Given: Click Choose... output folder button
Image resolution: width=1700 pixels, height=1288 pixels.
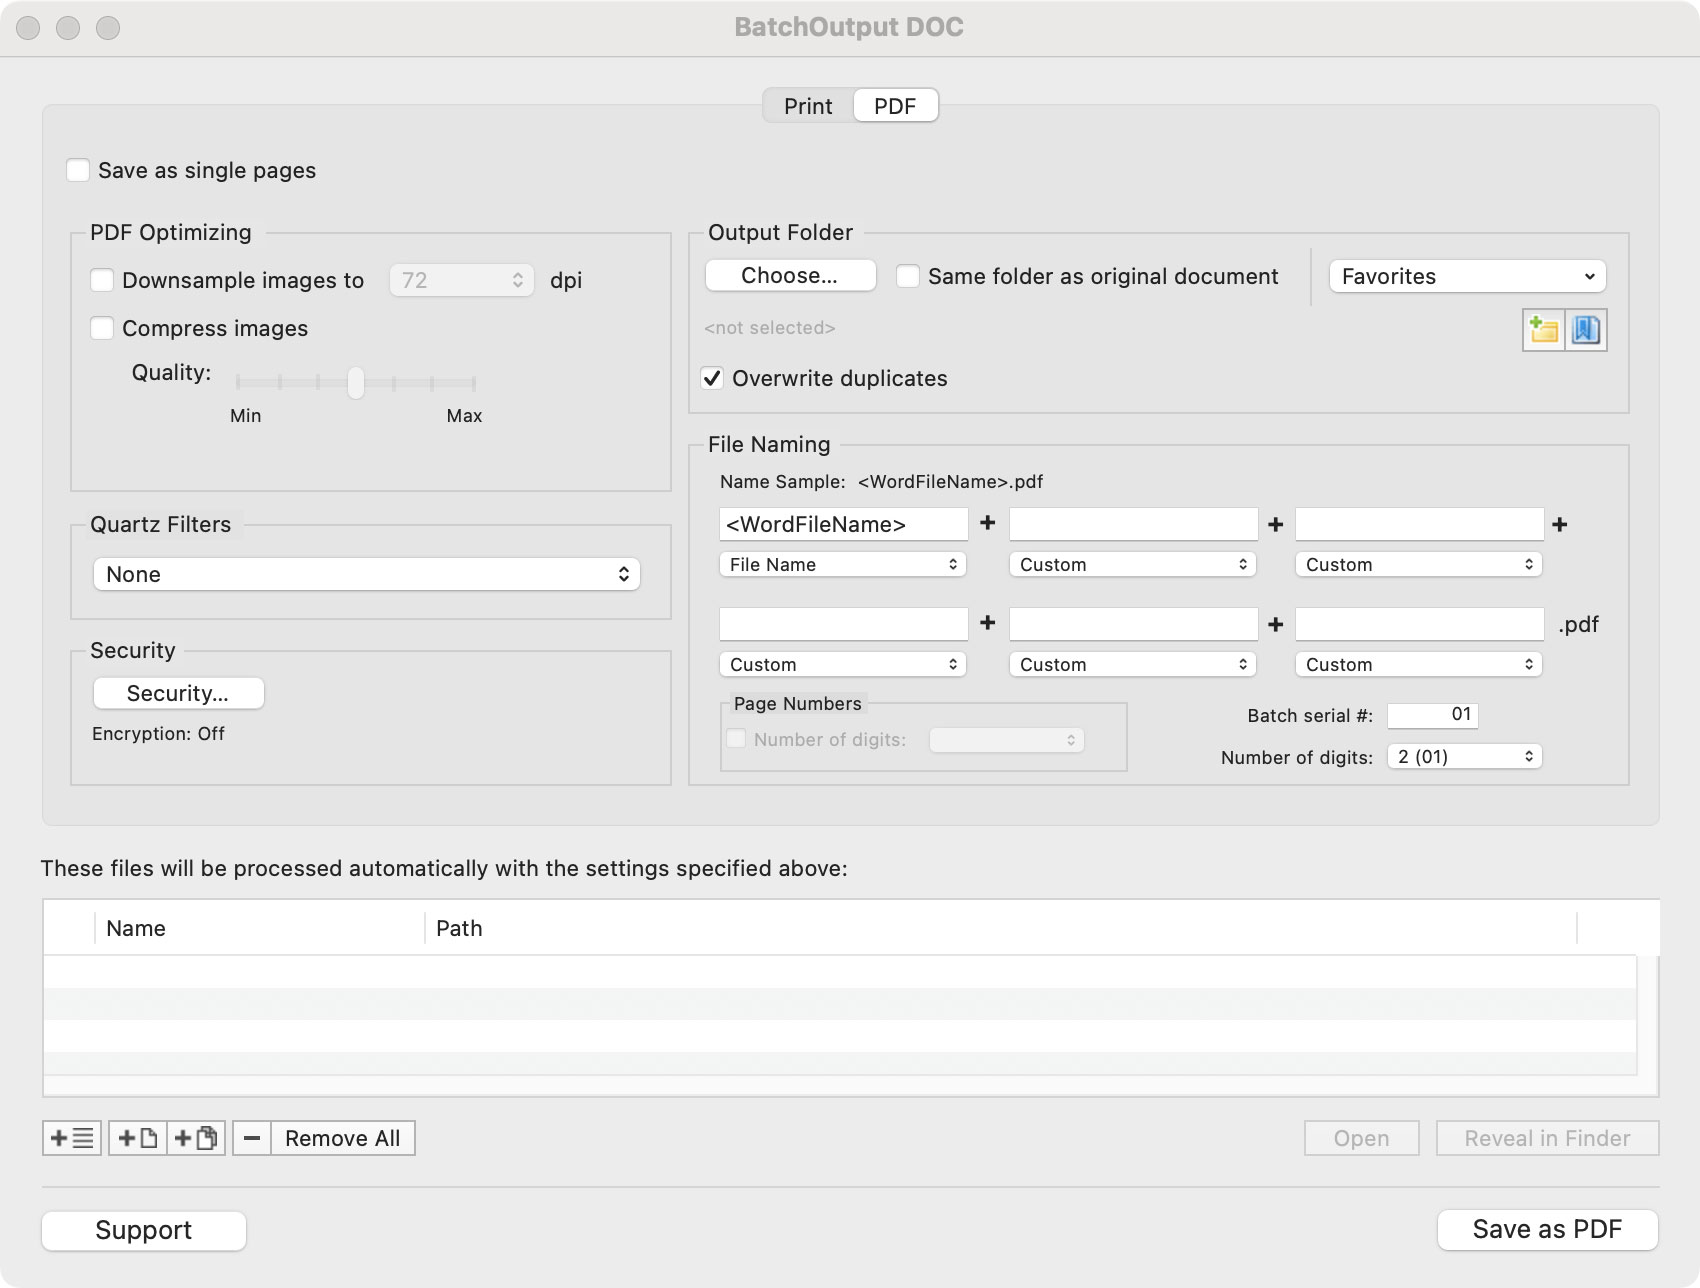Looking at the screenshot, I should point(790,276).
